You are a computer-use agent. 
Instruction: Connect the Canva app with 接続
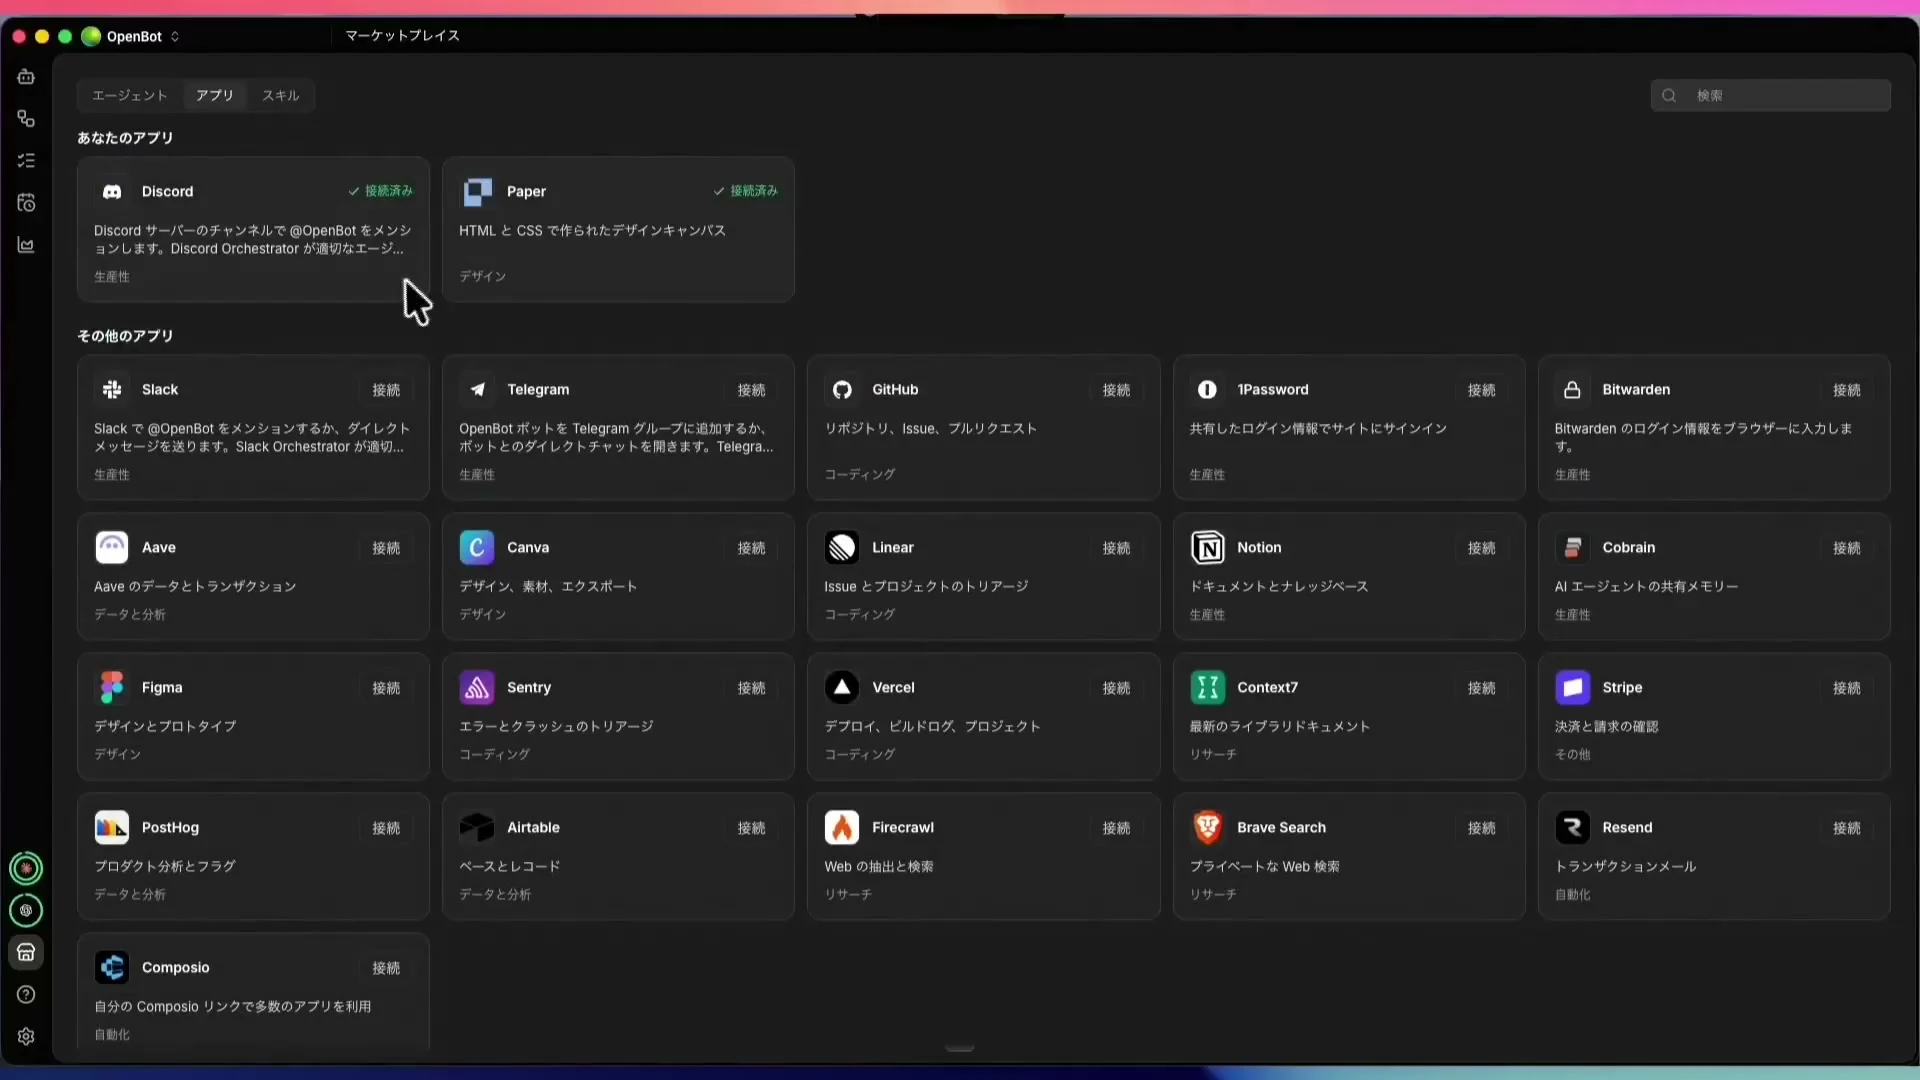pos(751,548)
